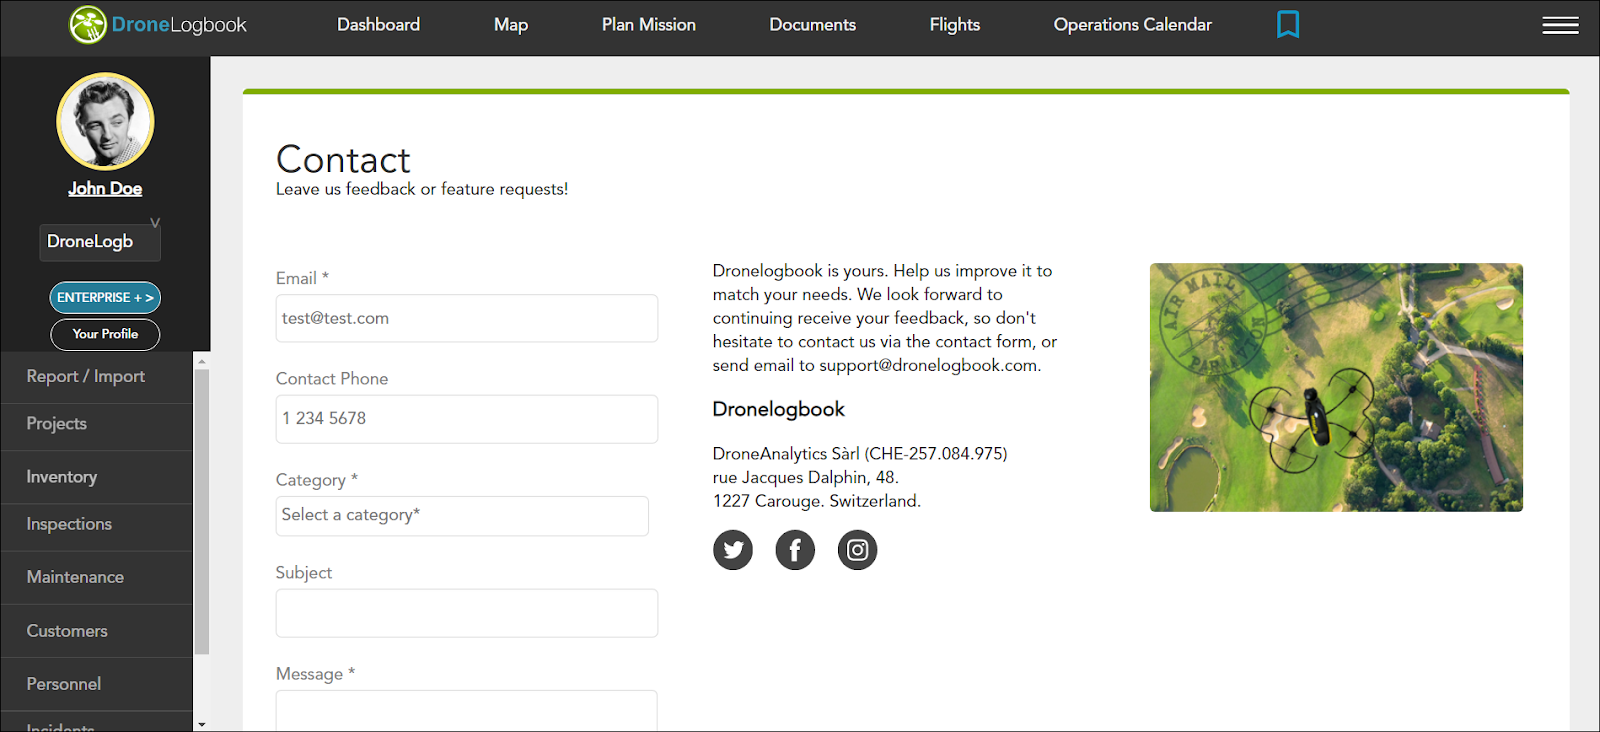1600x732 pixels.
Task: Click the ENTERPRISE + > button
Action: (105, 298)
